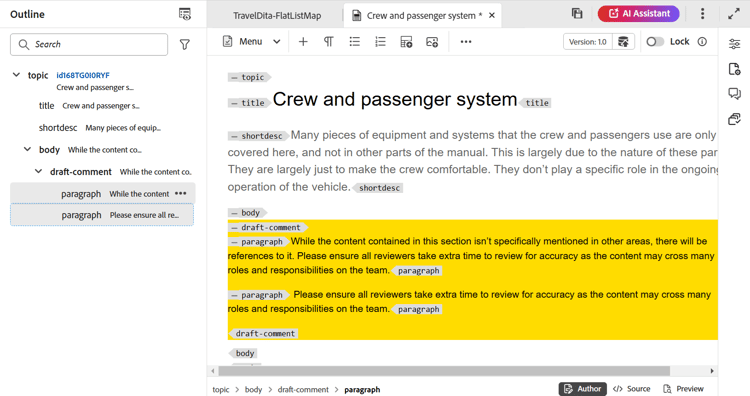Click draft-comment in the breadcrumb path
Viewport: 750px width, 396px height.
tap(303, 390)
